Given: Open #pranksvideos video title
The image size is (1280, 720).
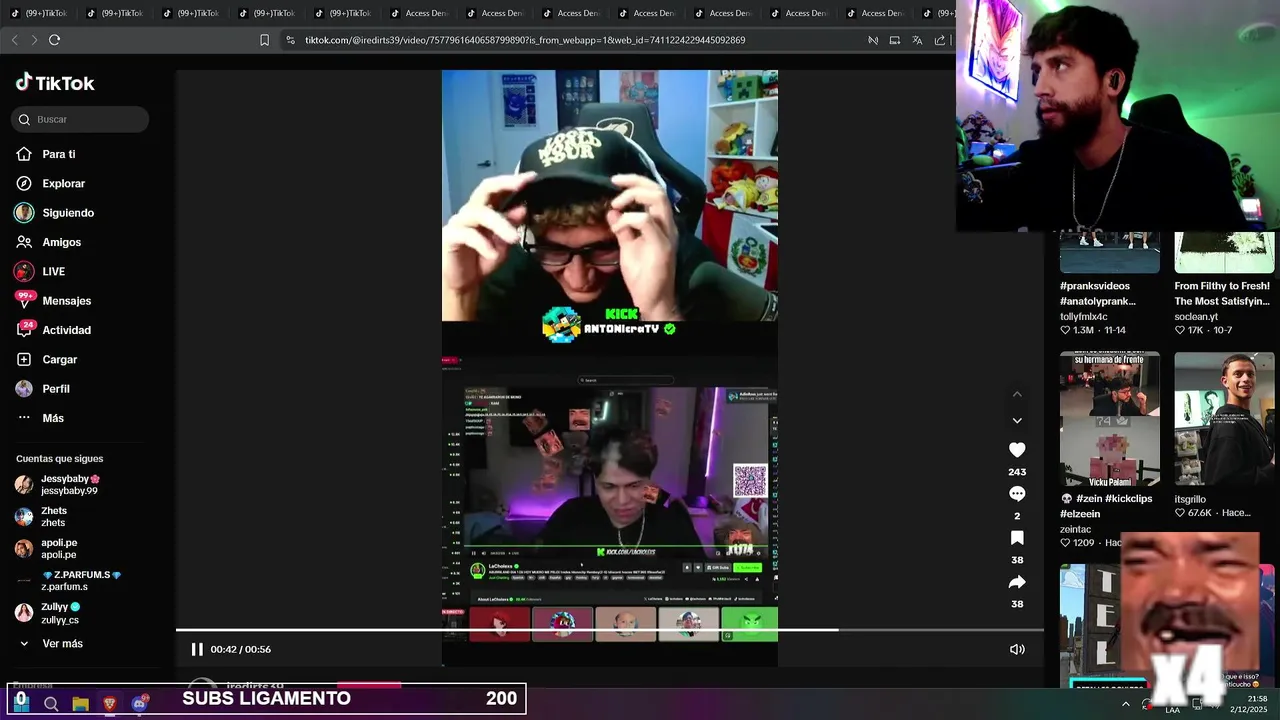Looking at the screenshot, I should coord(1098,294).
